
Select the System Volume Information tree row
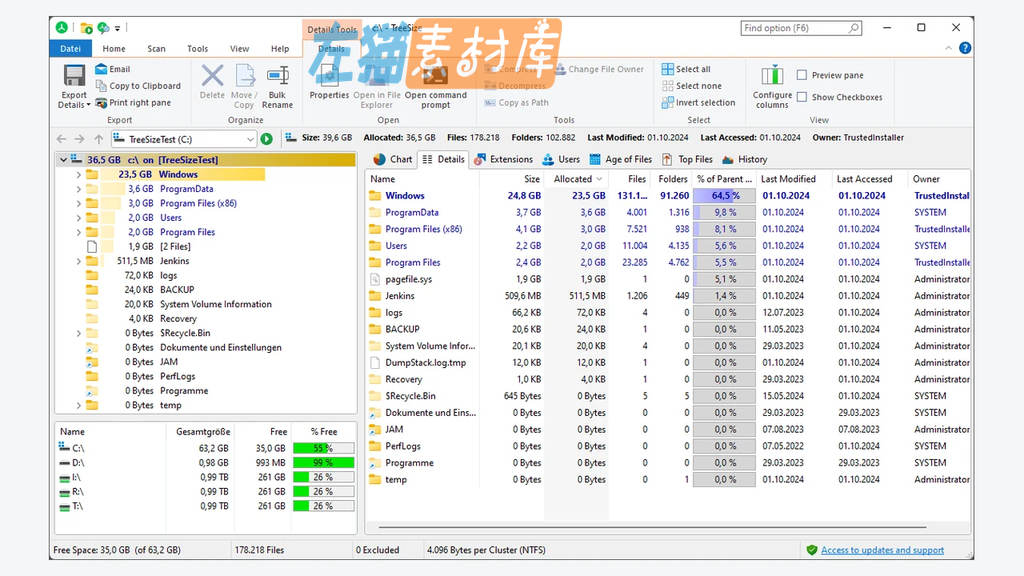tap(216, 304)
